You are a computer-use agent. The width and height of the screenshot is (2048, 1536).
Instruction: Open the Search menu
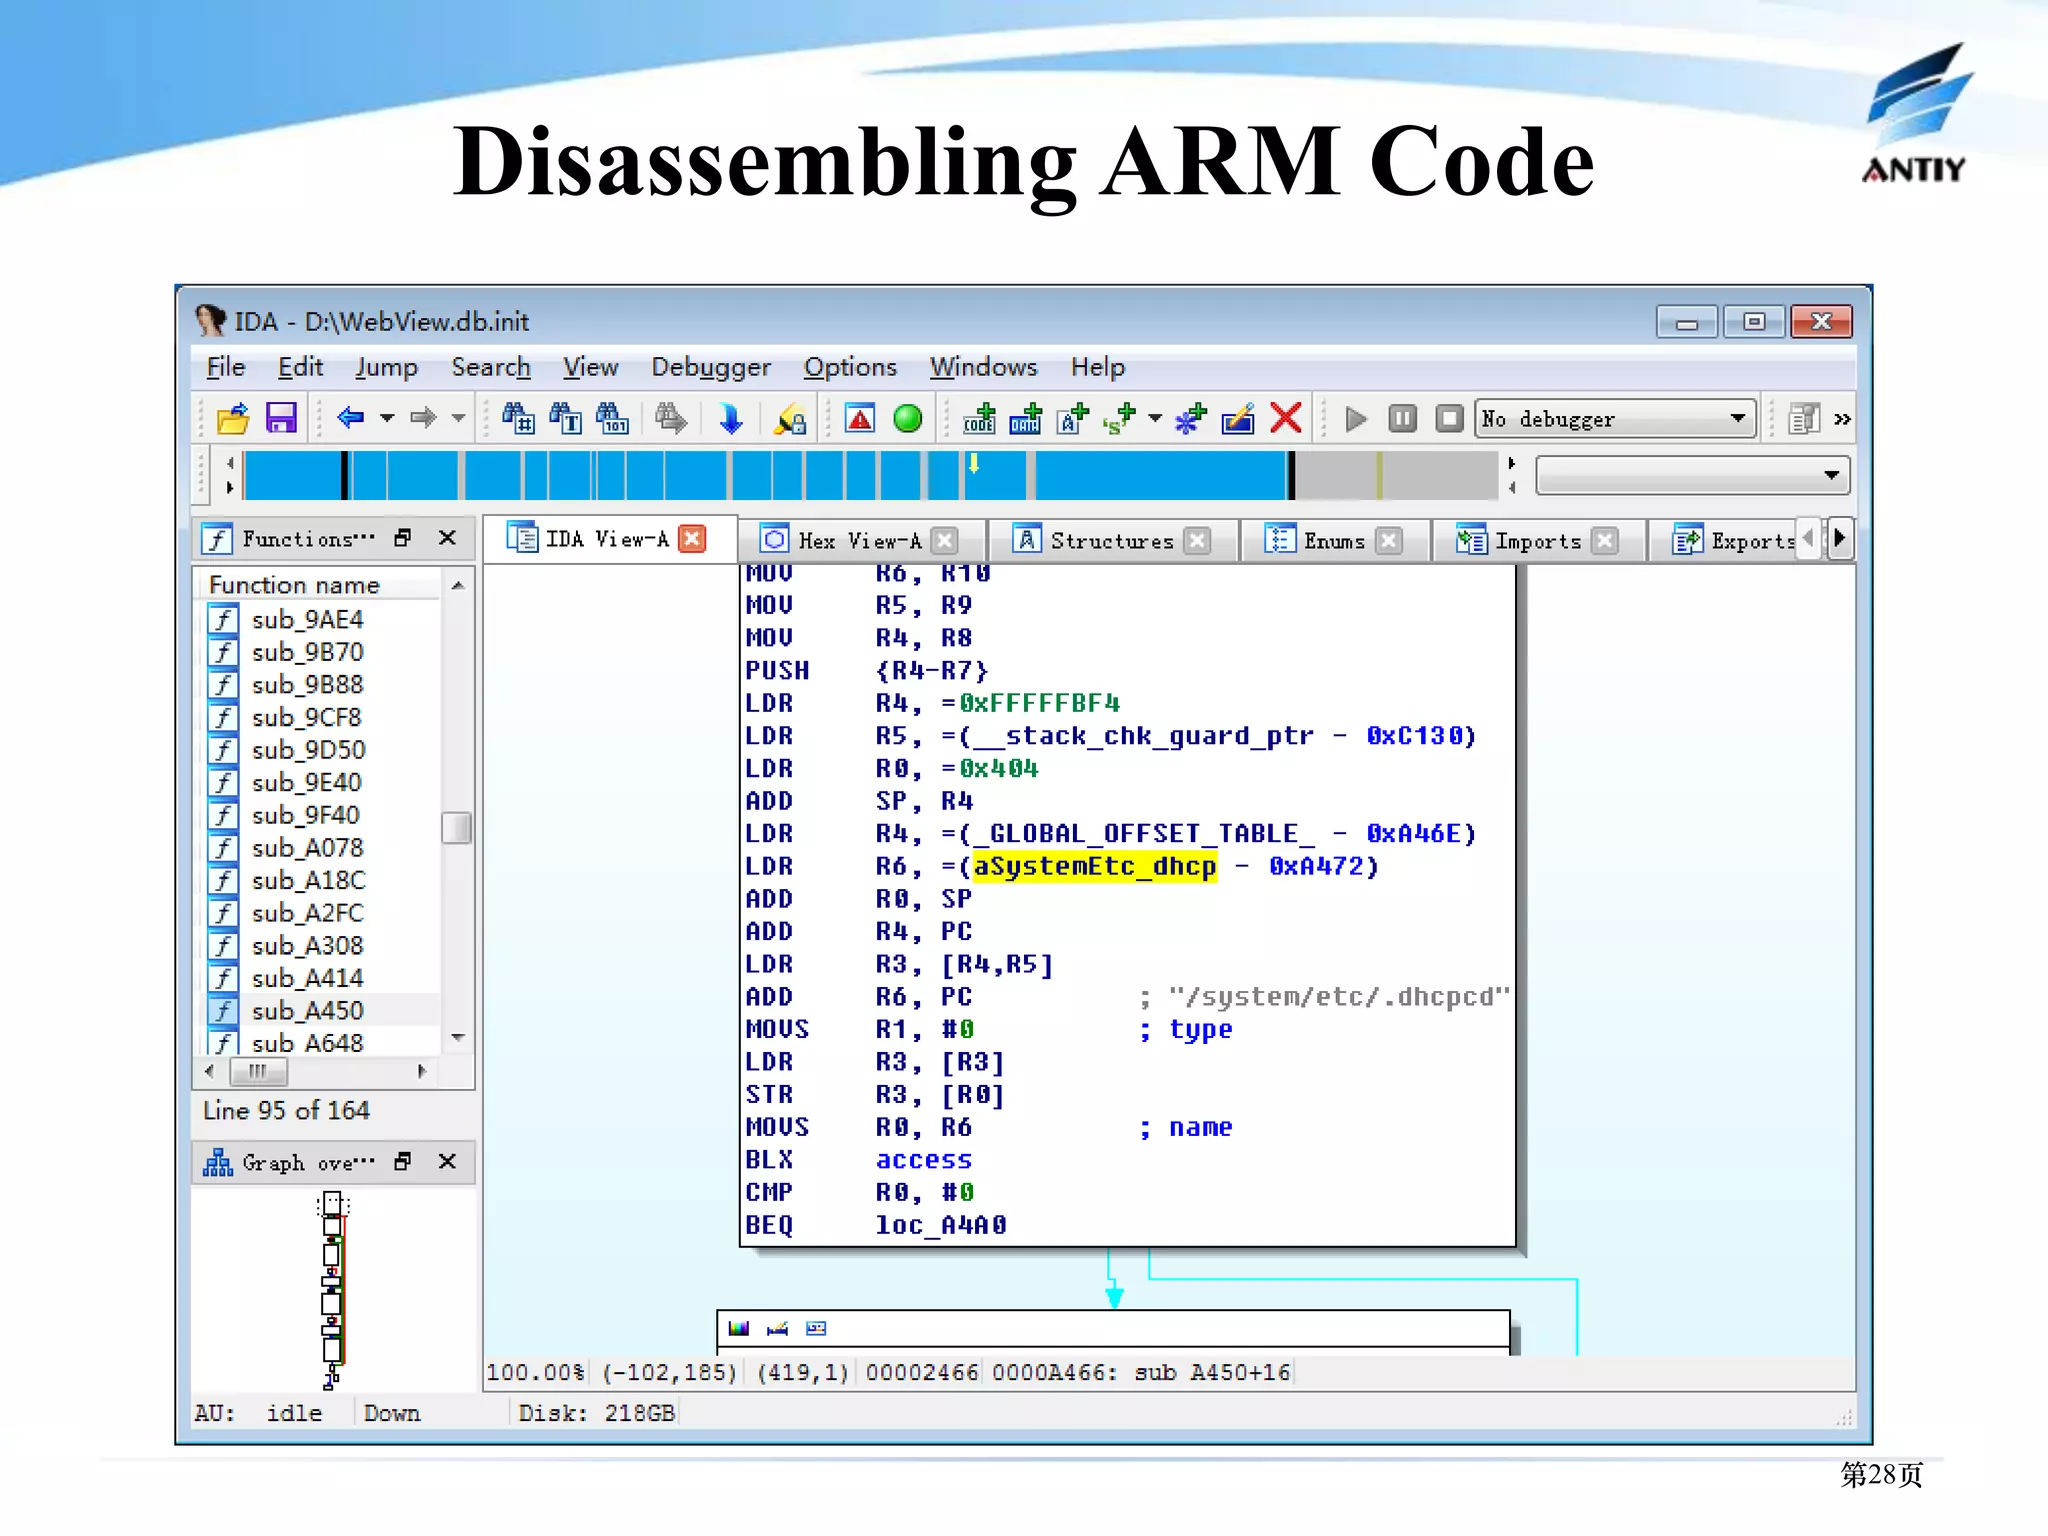point(490,367)
